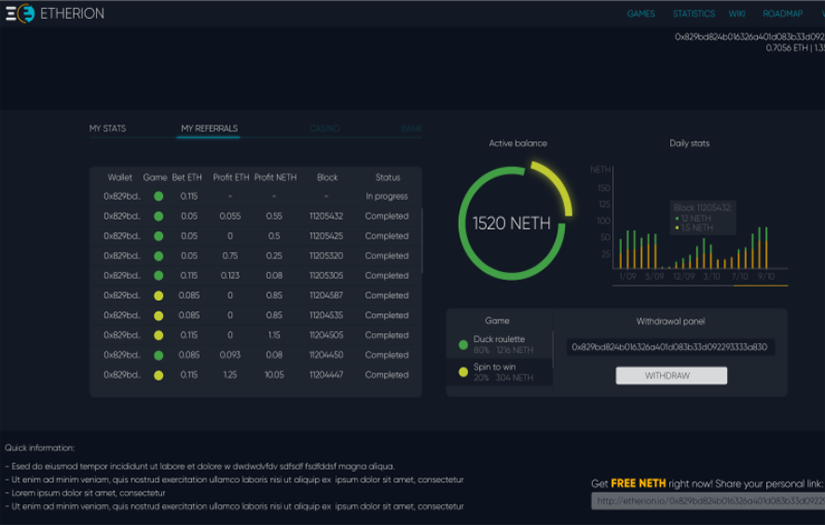Click the 0.7056 ETH balance text
This screenshot has height=525, width=825.
[x=786, y=48]
